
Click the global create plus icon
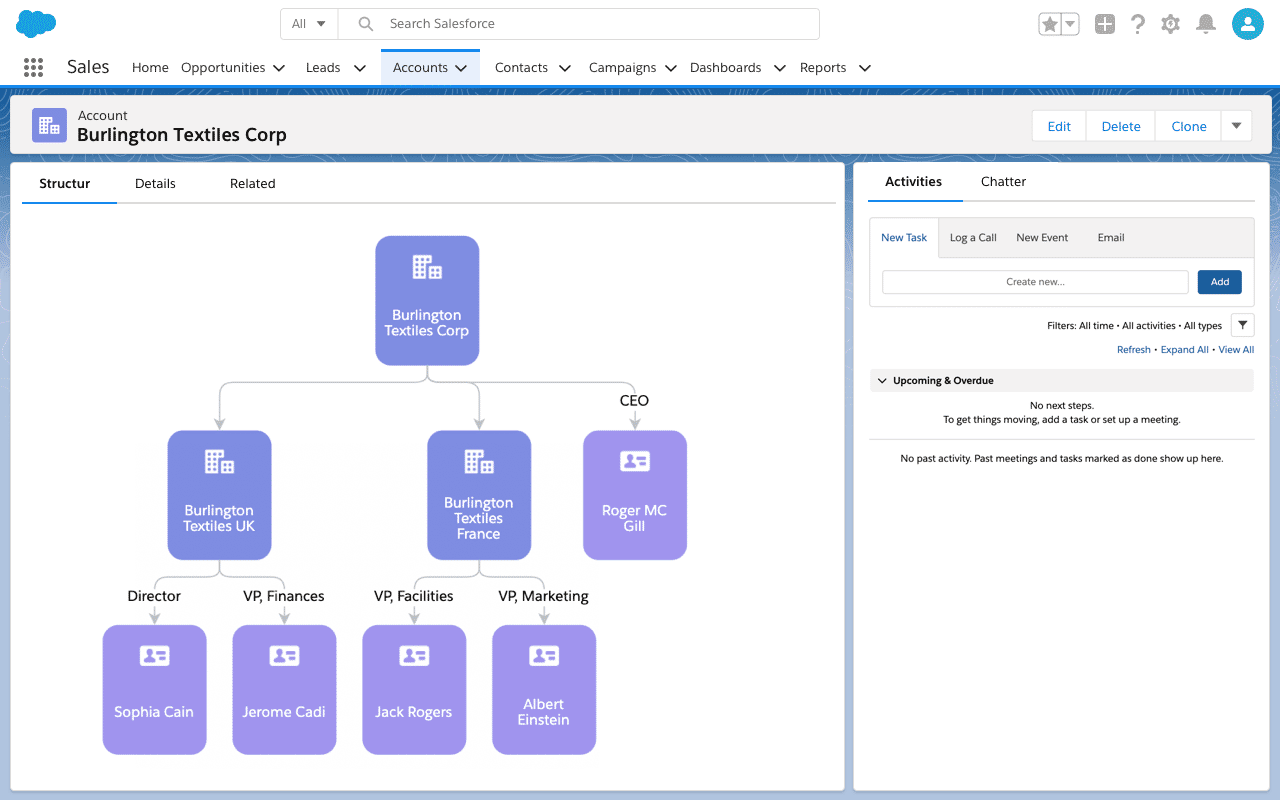[x=1104, y=24]
